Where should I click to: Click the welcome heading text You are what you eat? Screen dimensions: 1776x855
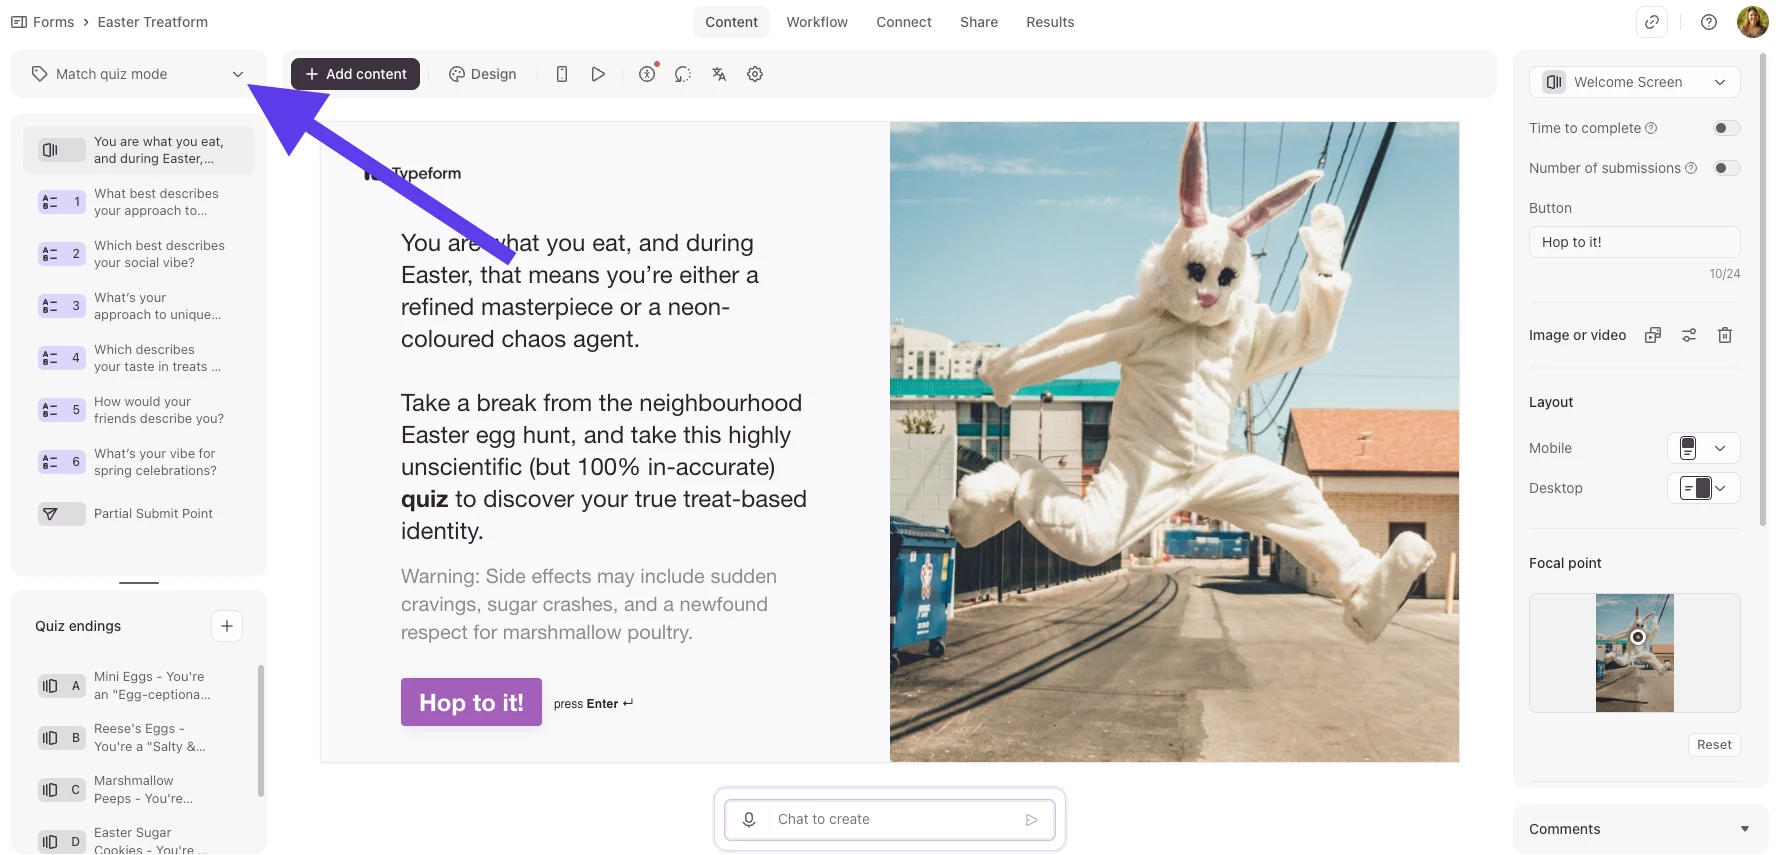[580, 291]
